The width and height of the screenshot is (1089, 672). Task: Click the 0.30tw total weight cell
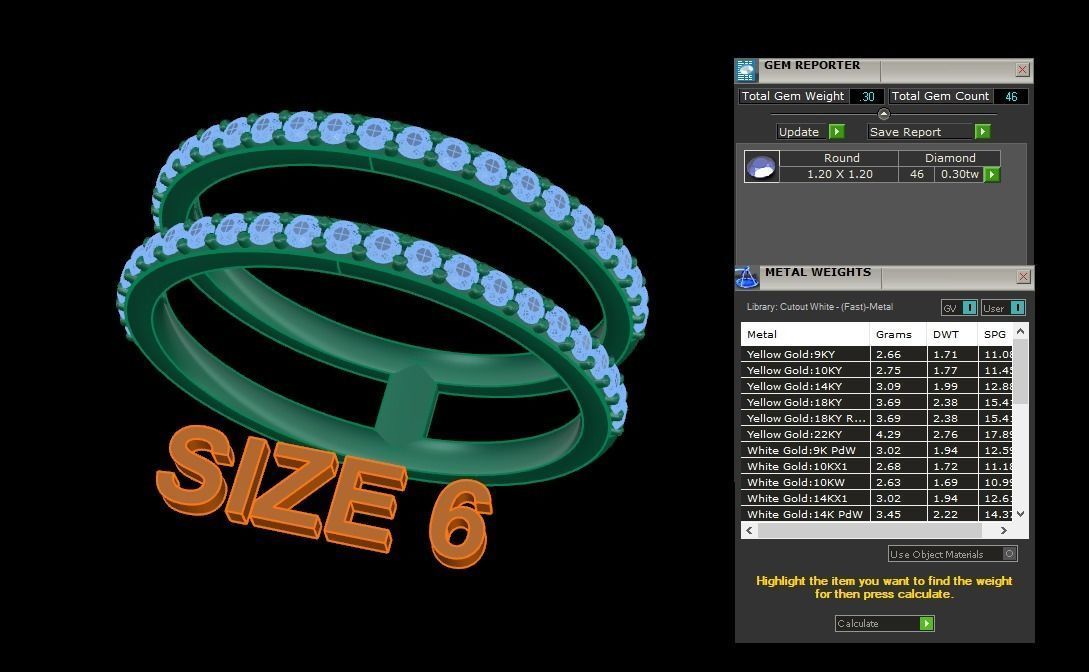[959, 174]
